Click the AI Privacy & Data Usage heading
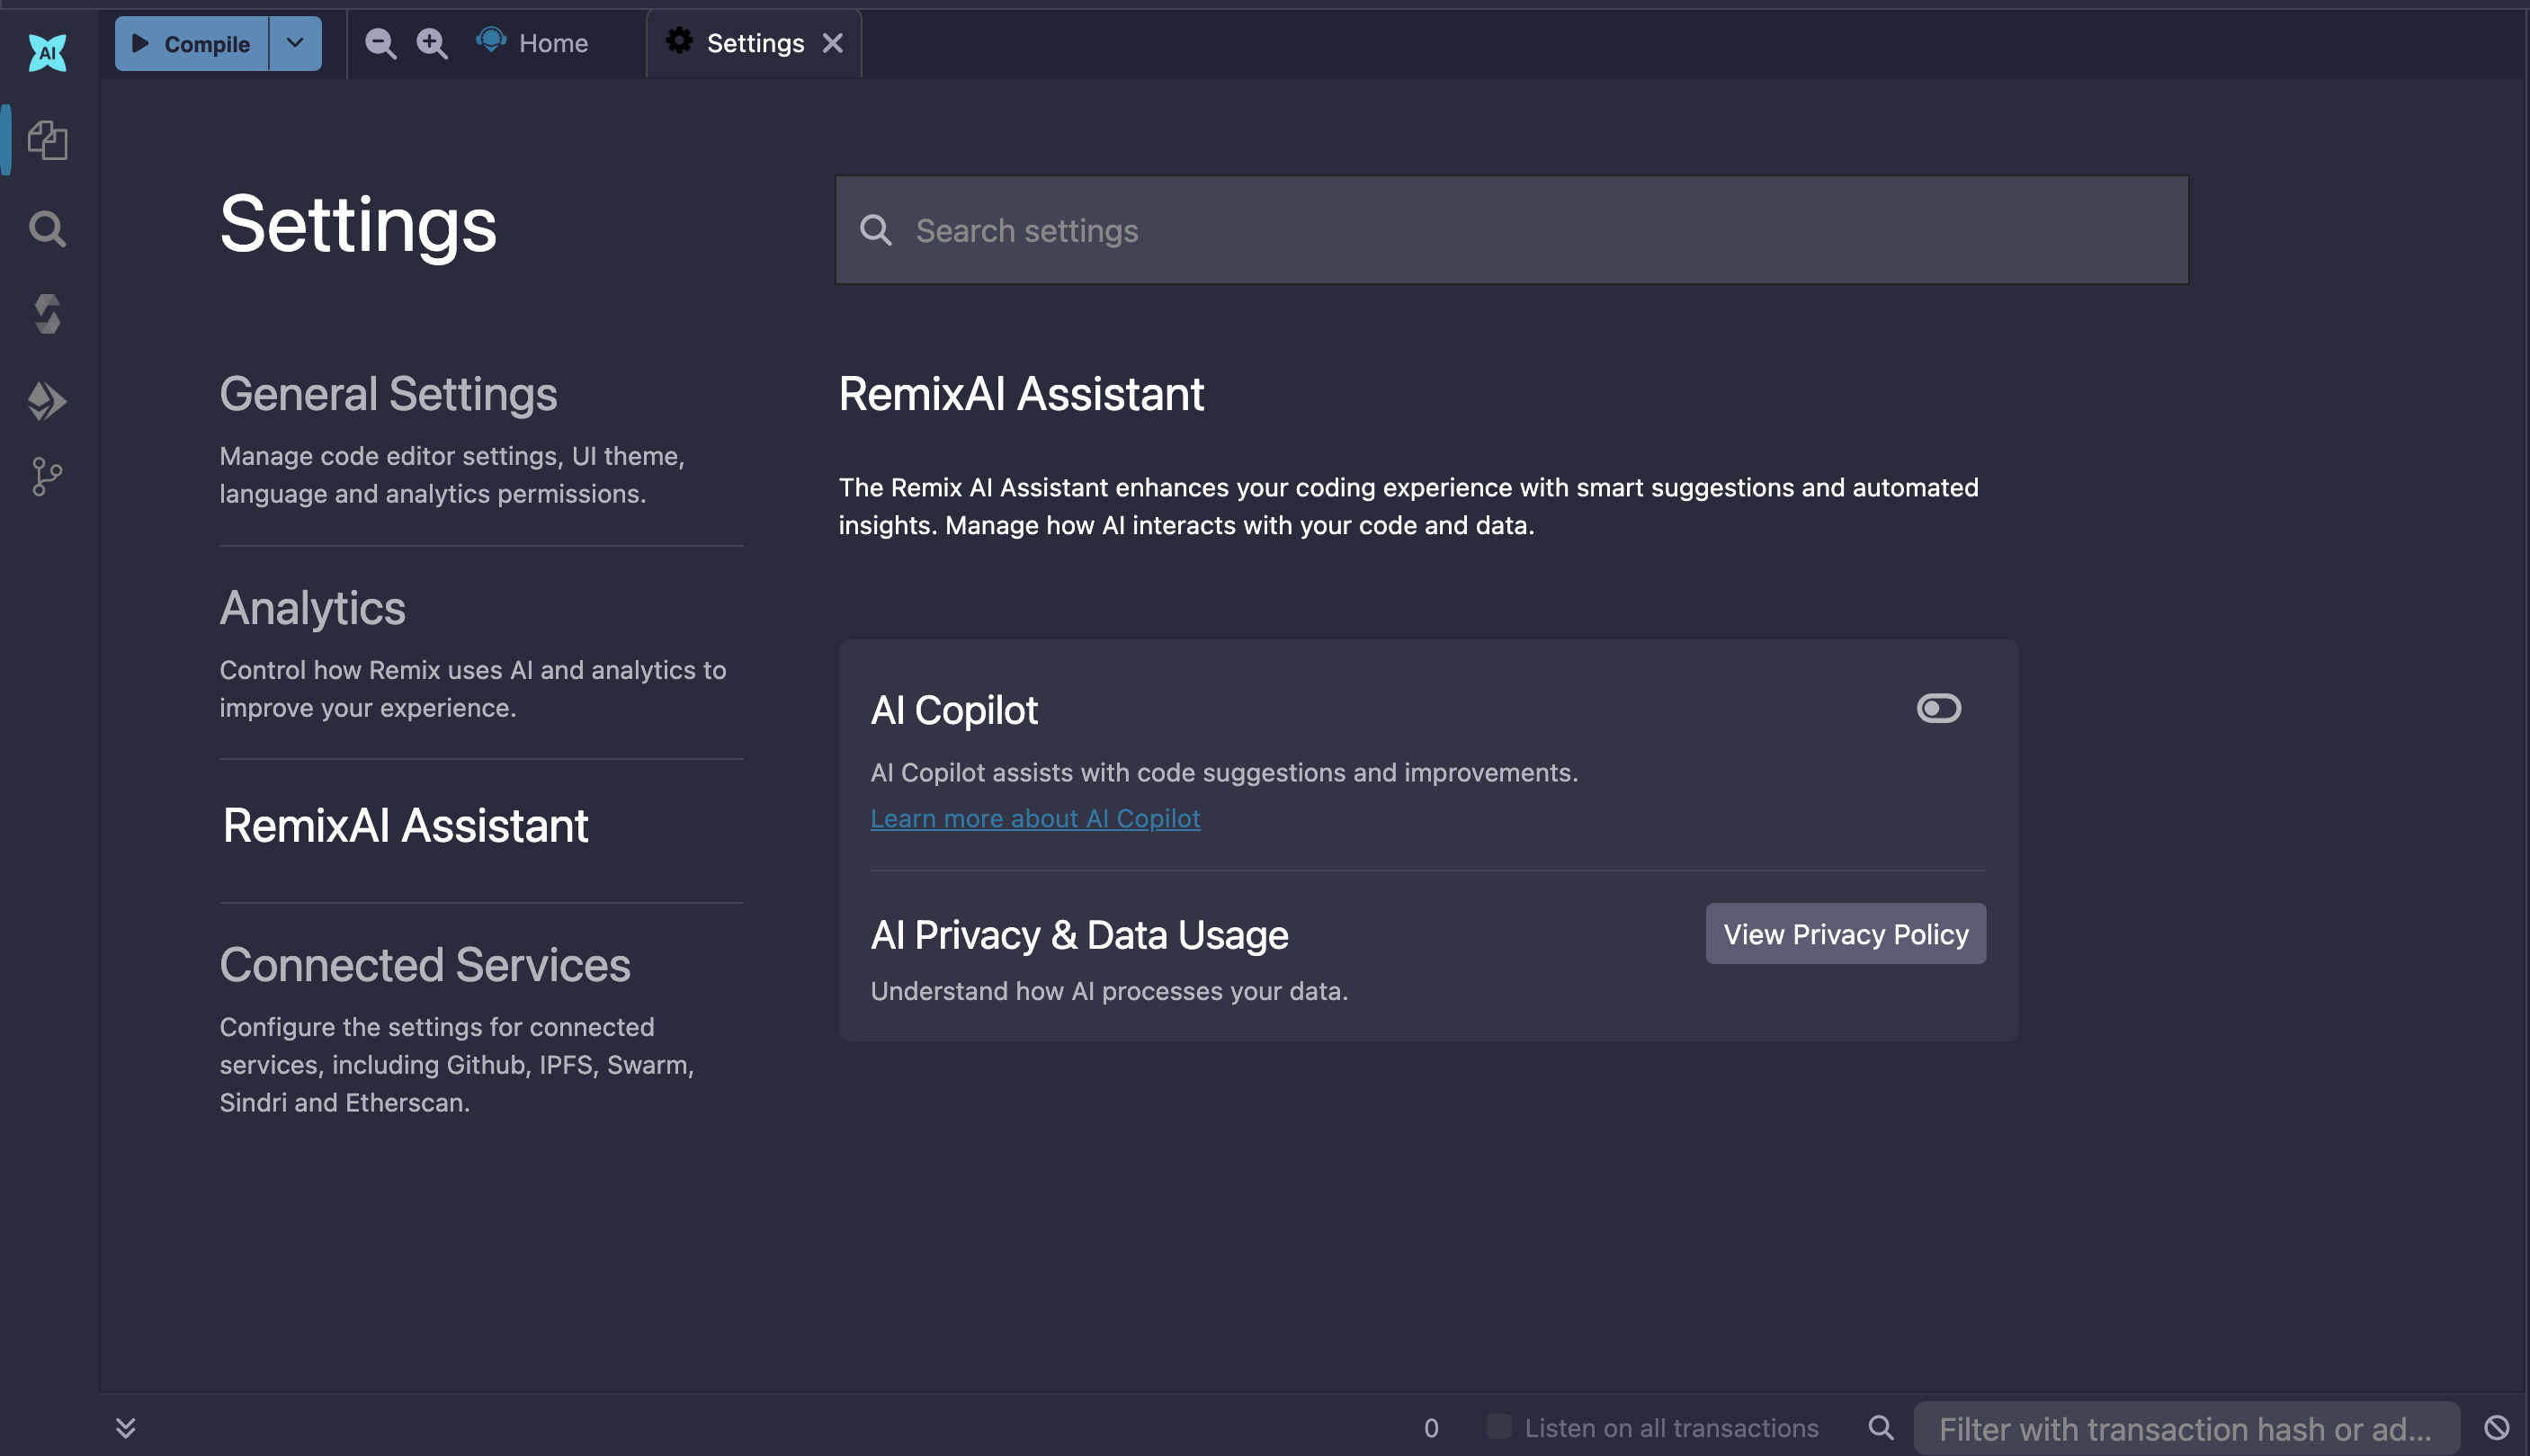Screen dimensions: 2530x1456 pyautogui.click(x=1079, y=934)
